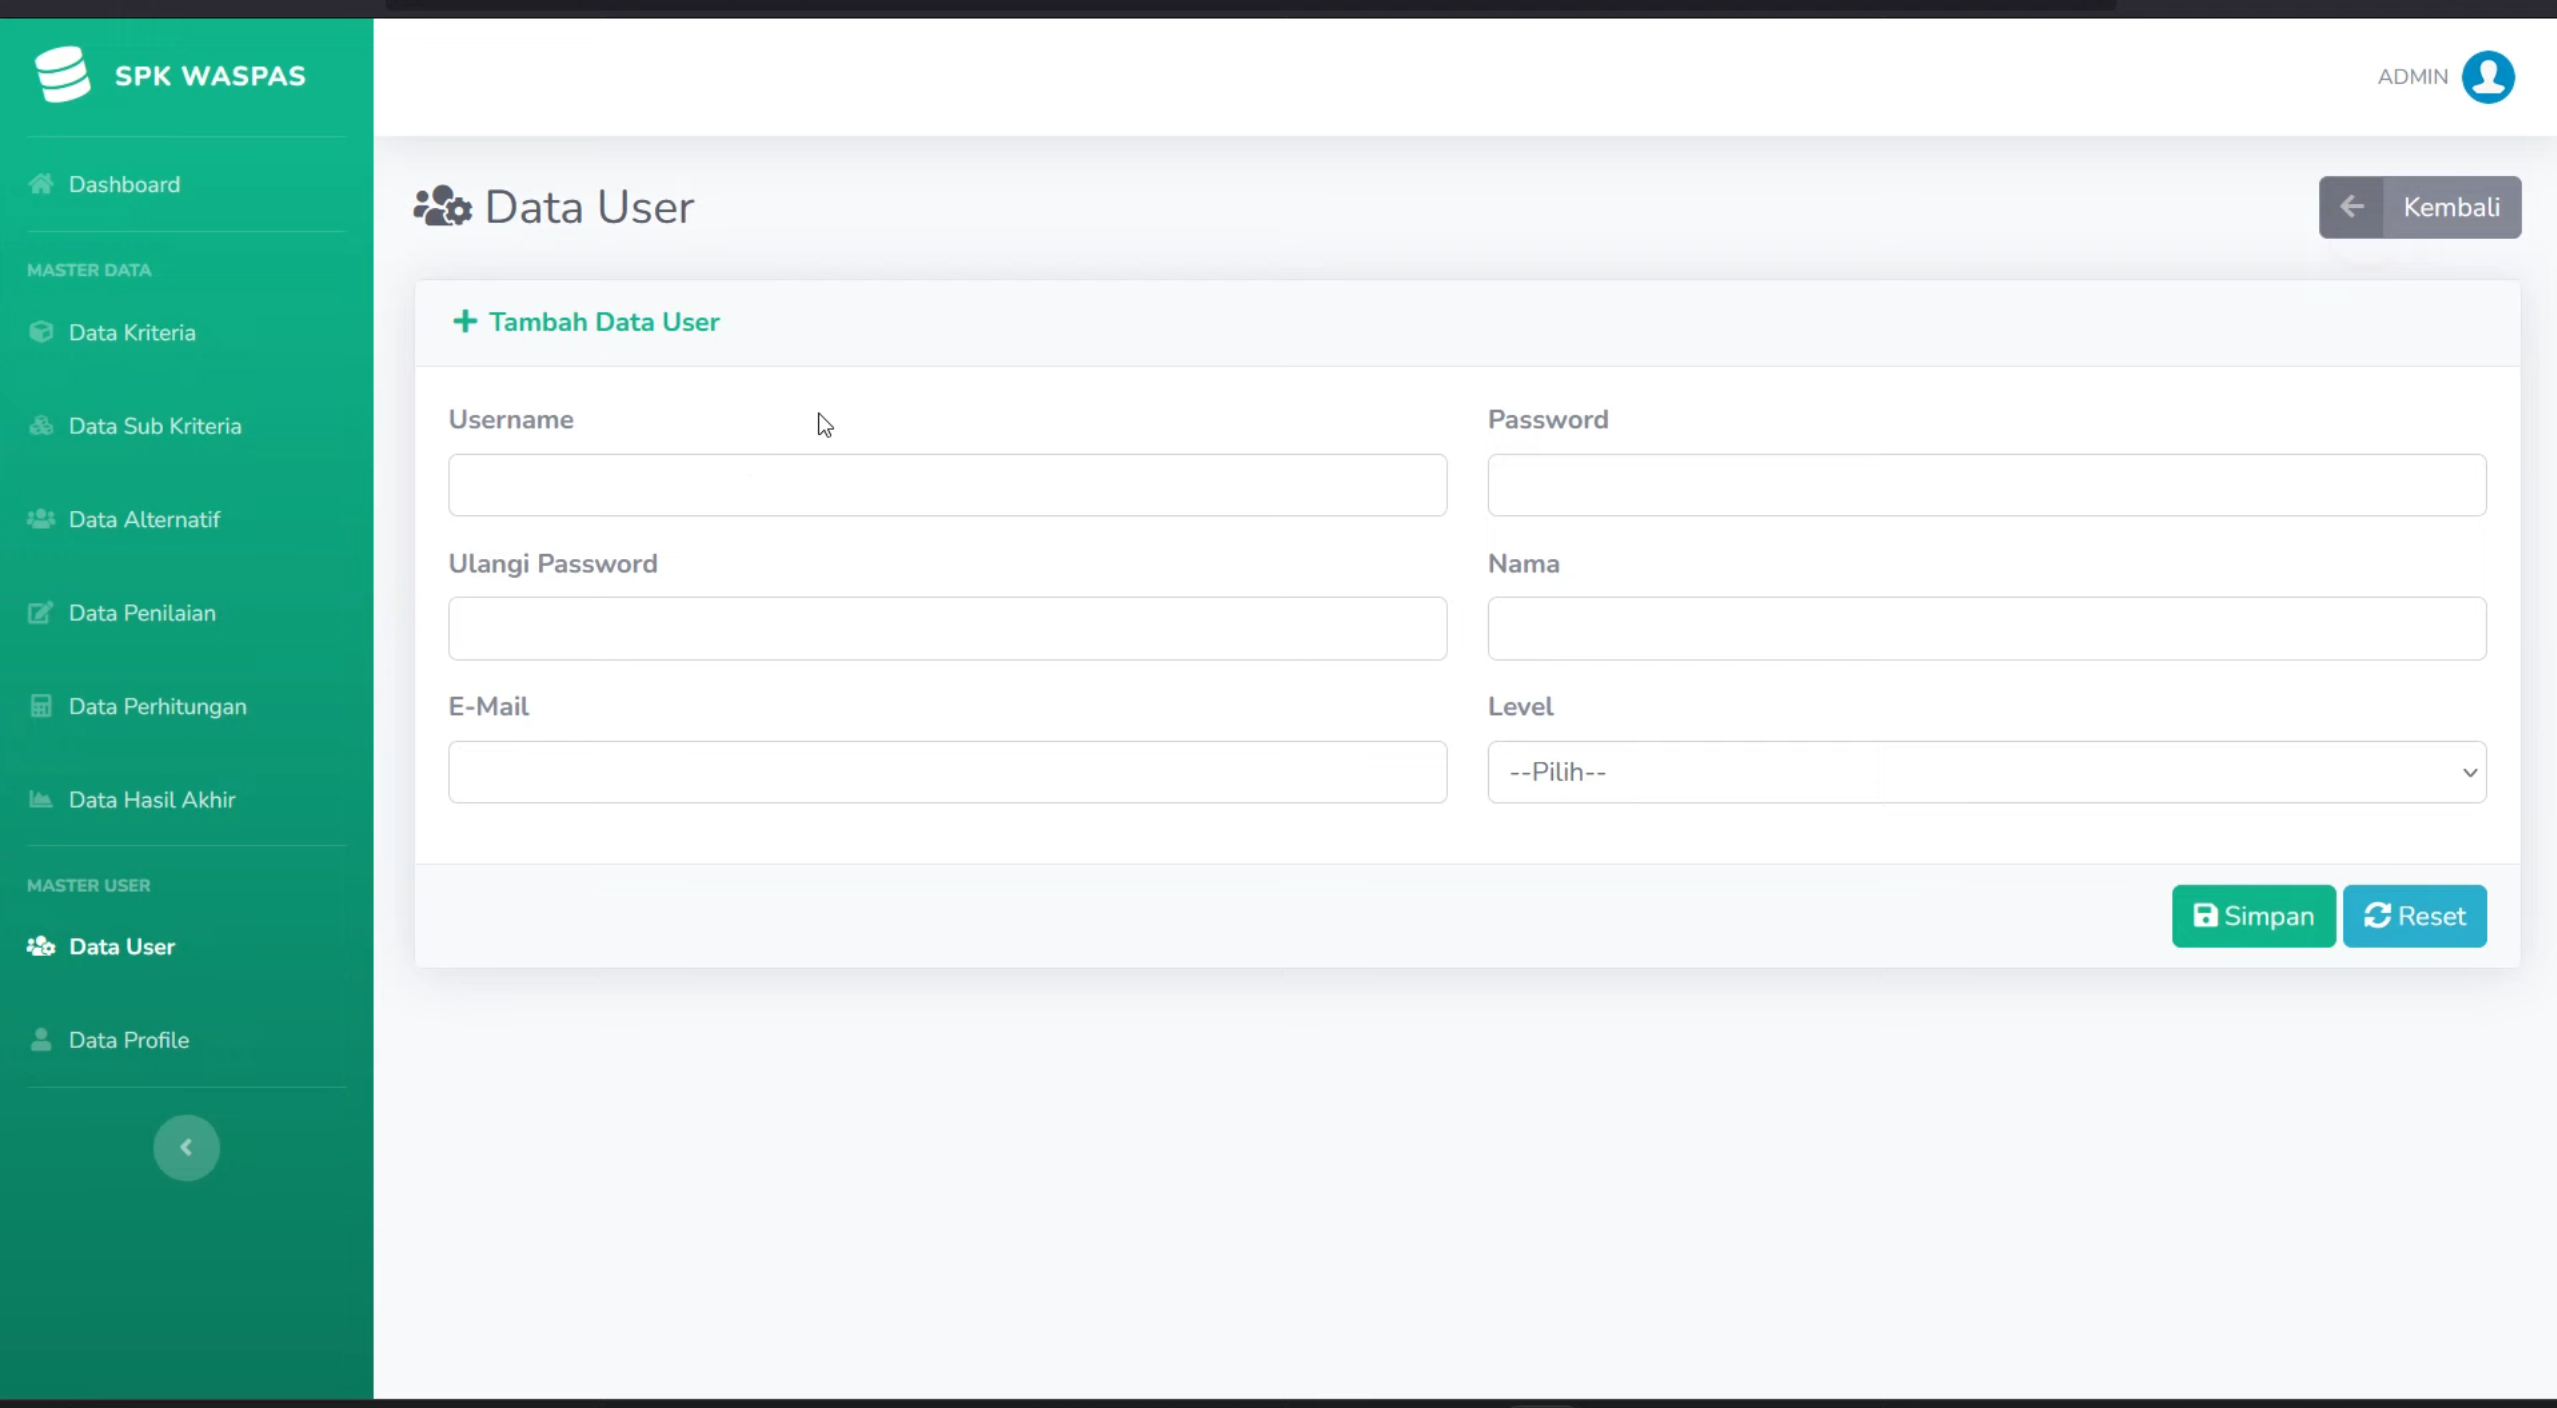
Task: Click the Data Alternatif people icon
Action: point(41,519)
